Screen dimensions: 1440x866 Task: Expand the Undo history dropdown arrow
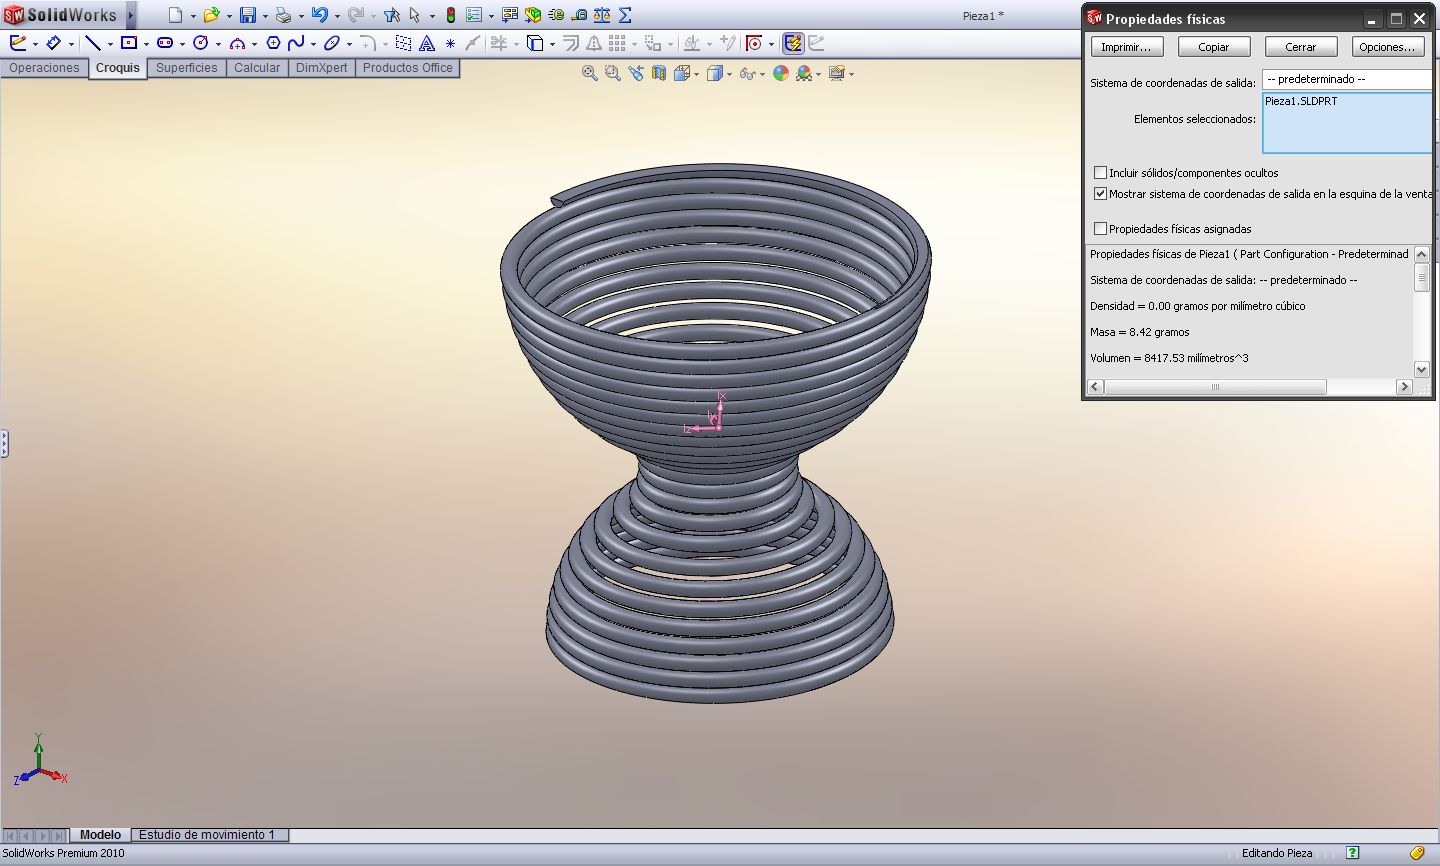[x=337, y=16]
